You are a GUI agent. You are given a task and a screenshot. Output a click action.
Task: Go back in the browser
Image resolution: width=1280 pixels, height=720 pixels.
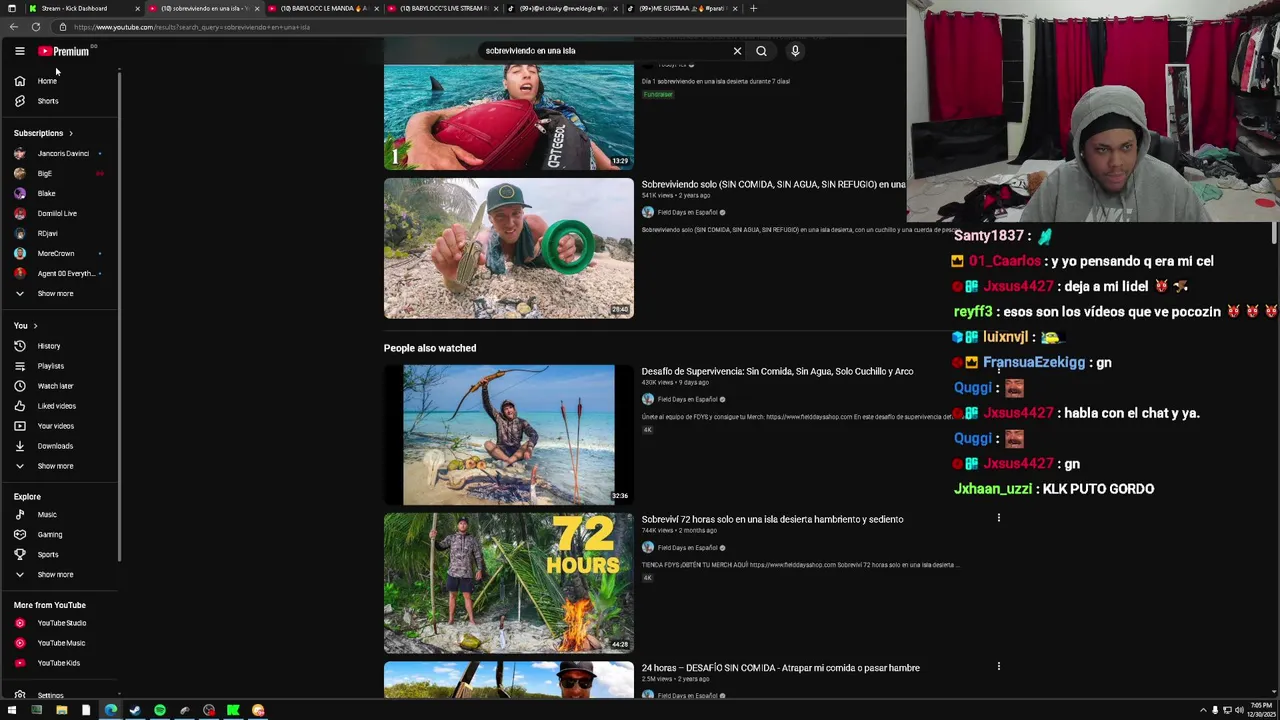pos(13,27)
